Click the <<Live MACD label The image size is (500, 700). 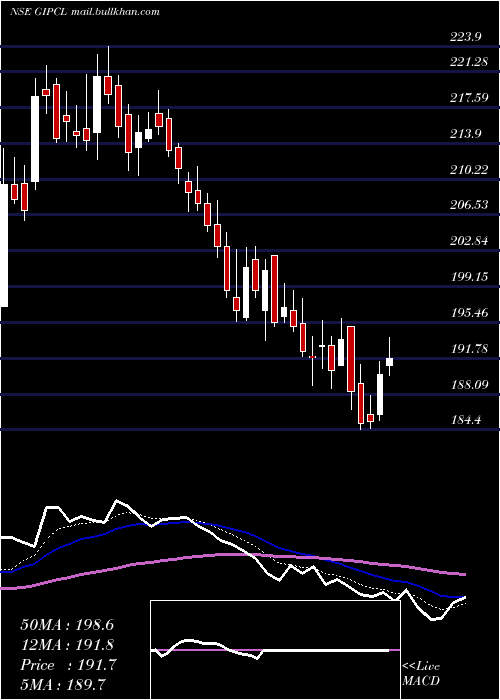421,673
